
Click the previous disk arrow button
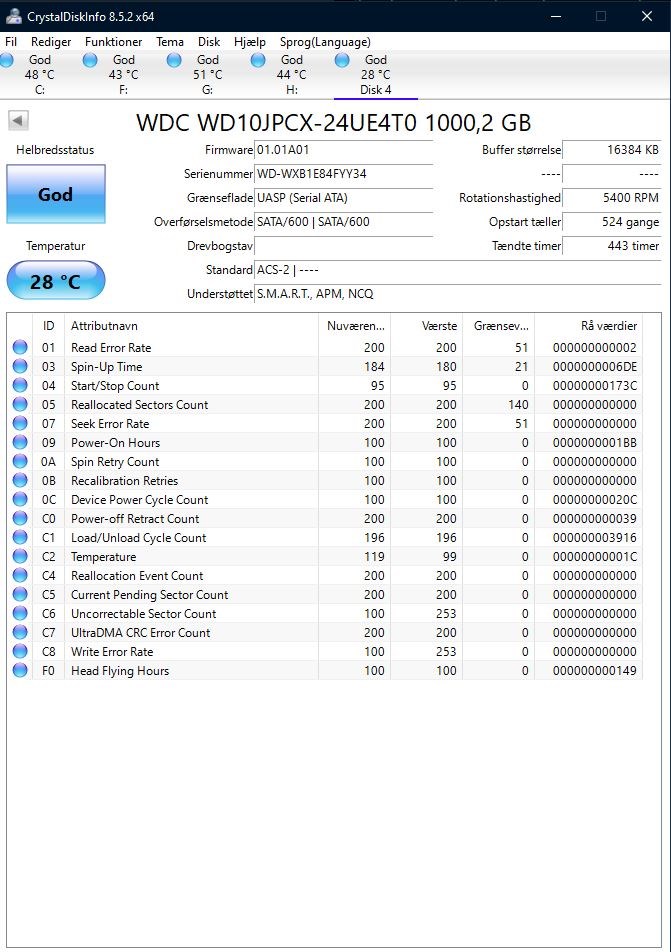[x=18, y=120]
